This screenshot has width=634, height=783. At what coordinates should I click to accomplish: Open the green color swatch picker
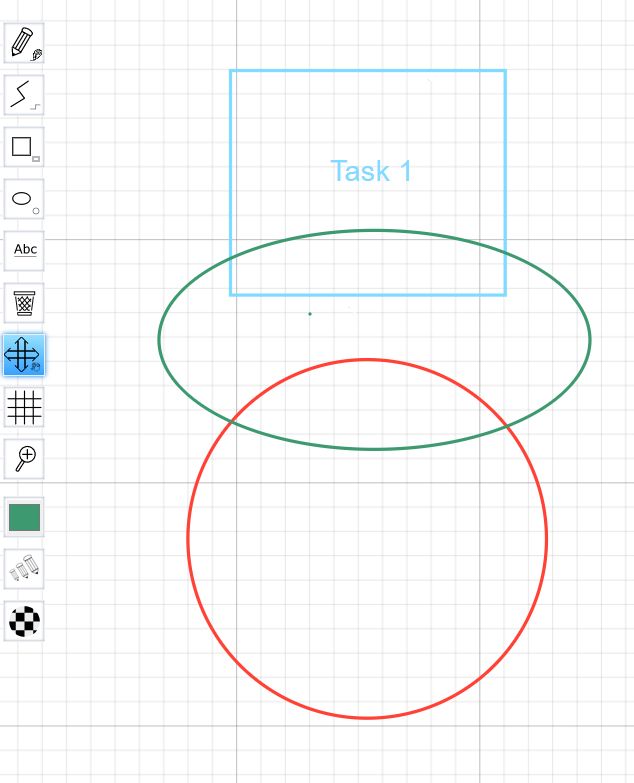[24, 517]
